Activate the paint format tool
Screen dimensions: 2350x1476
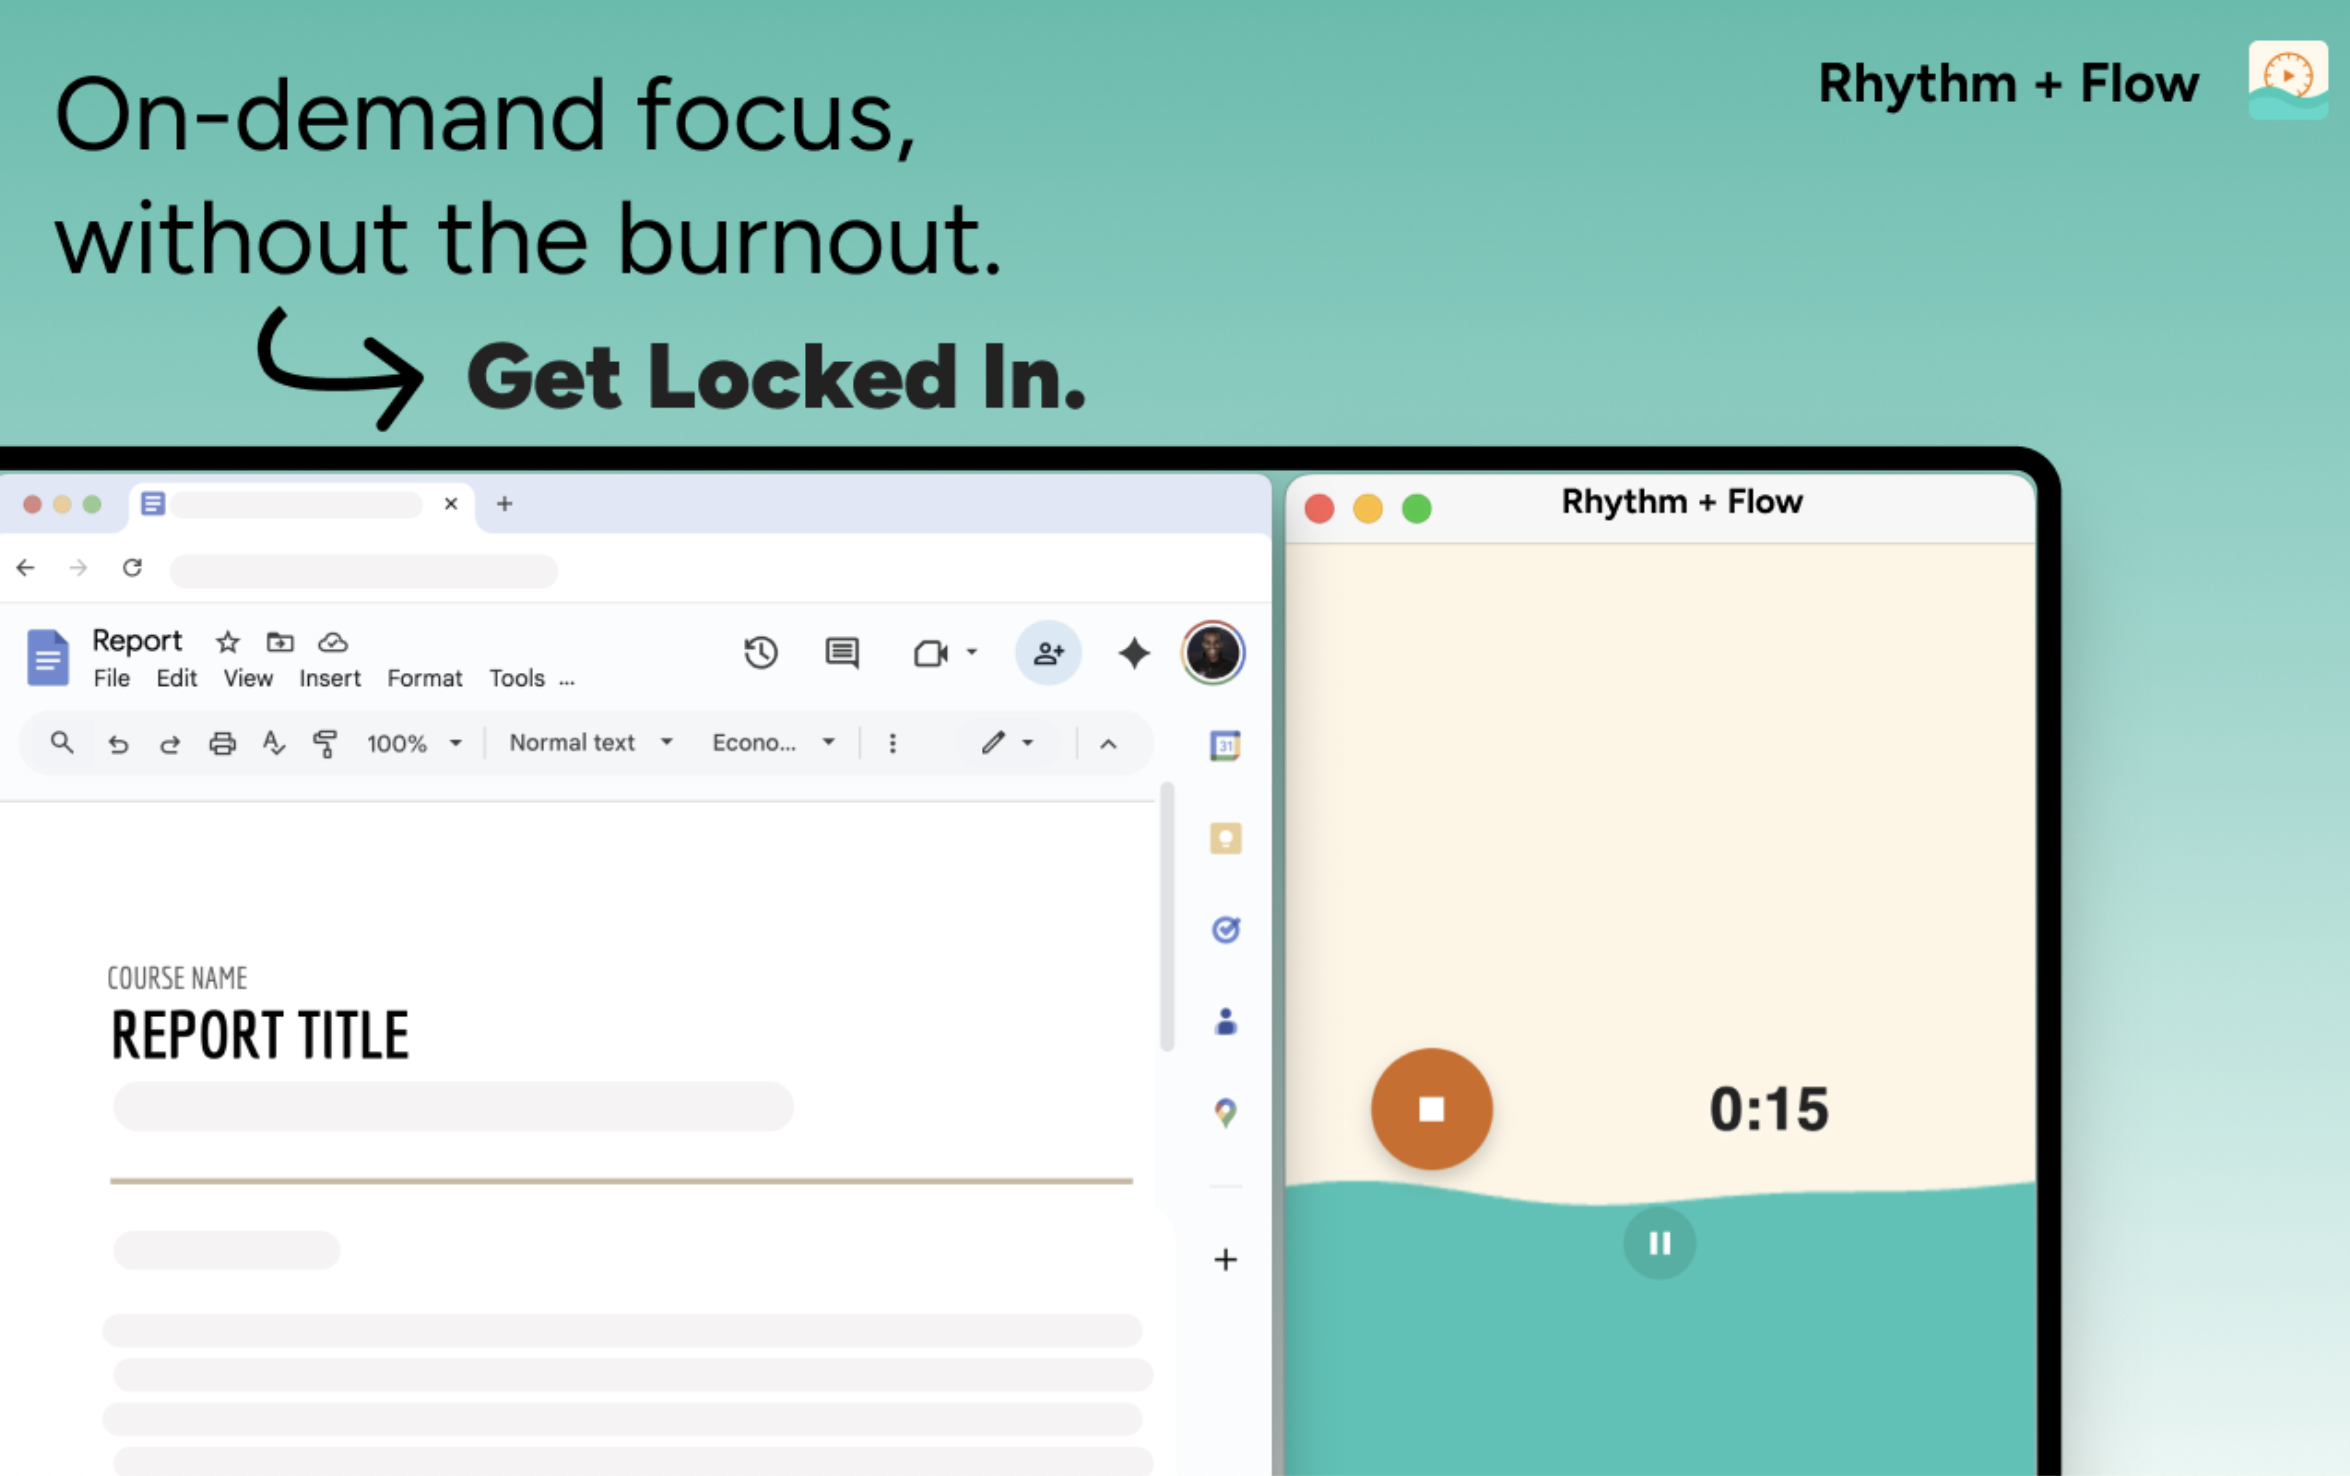325,744
